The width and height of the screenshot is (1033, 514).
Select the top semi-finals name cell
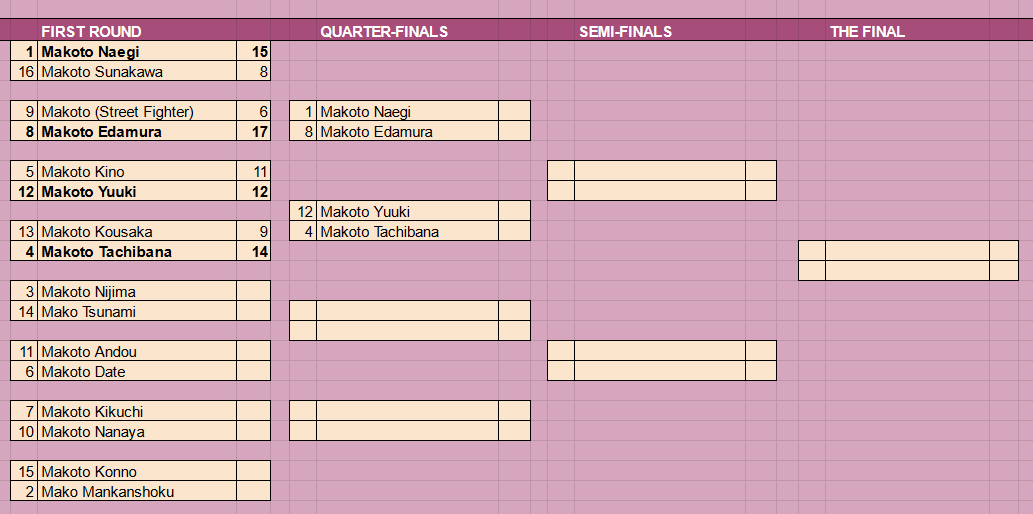[660, 171]
